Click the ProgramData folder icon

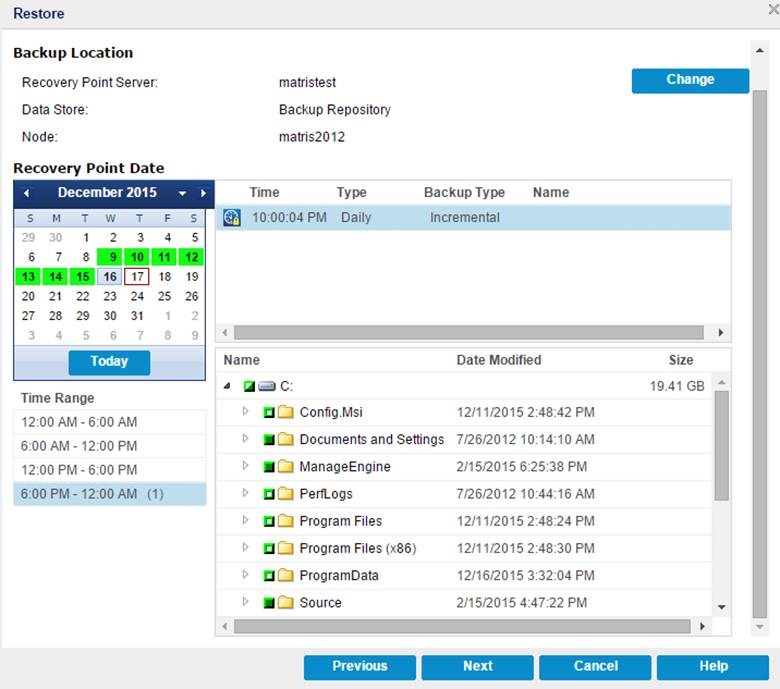286,575
